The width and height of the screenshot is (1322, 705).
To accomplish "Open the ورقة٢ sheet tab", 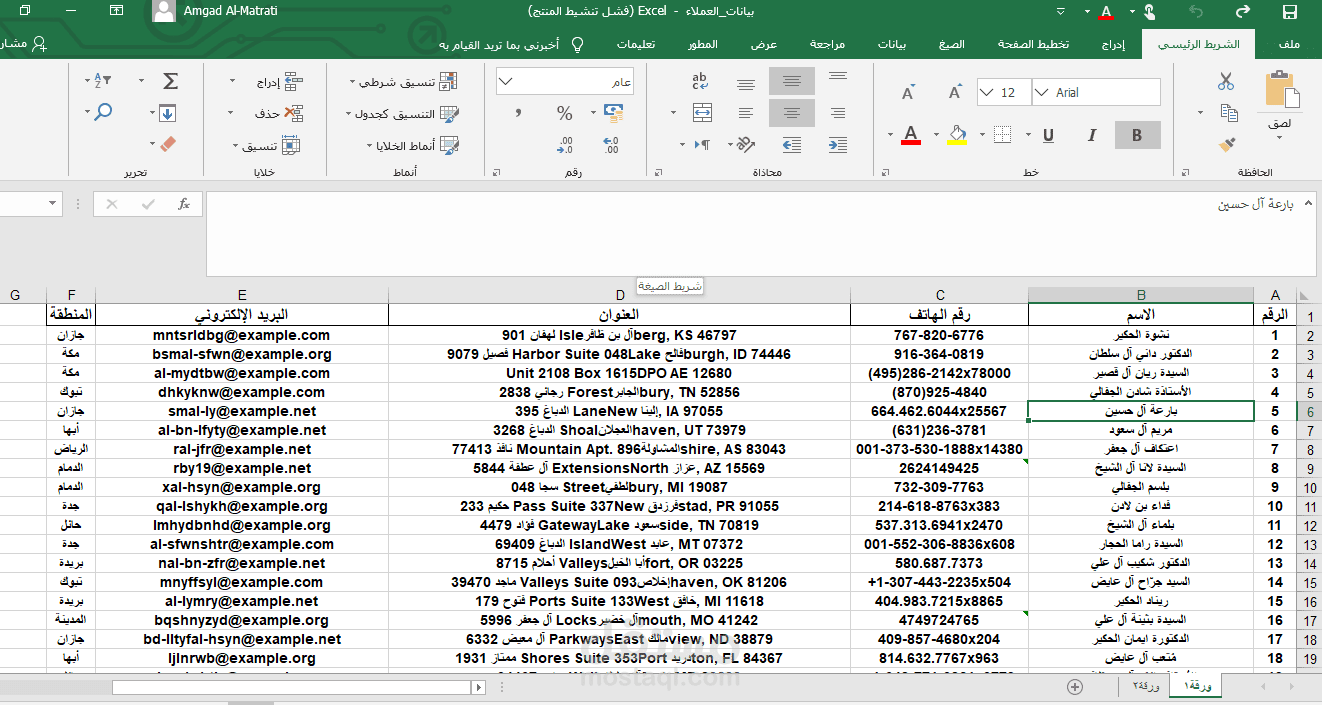I will point(1146,687).
